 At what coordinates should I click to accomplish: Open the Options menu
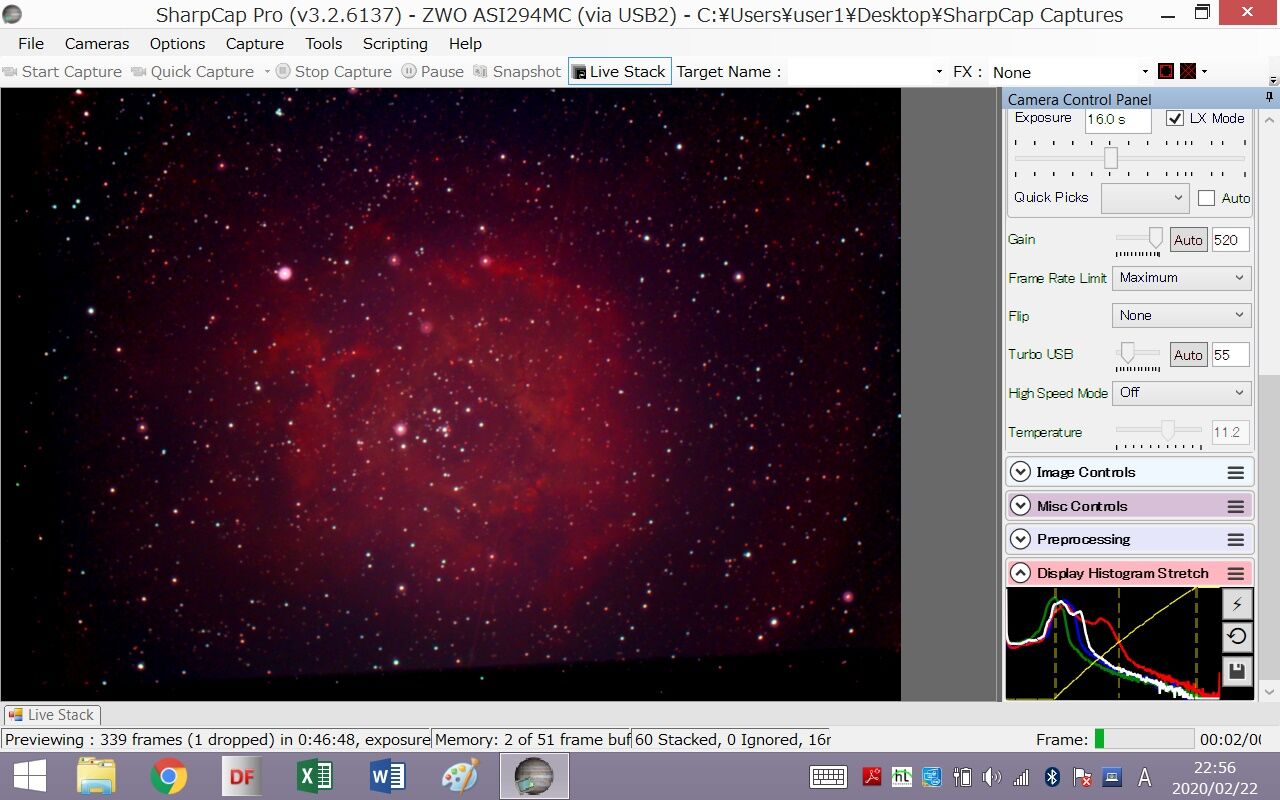(177, 44)
